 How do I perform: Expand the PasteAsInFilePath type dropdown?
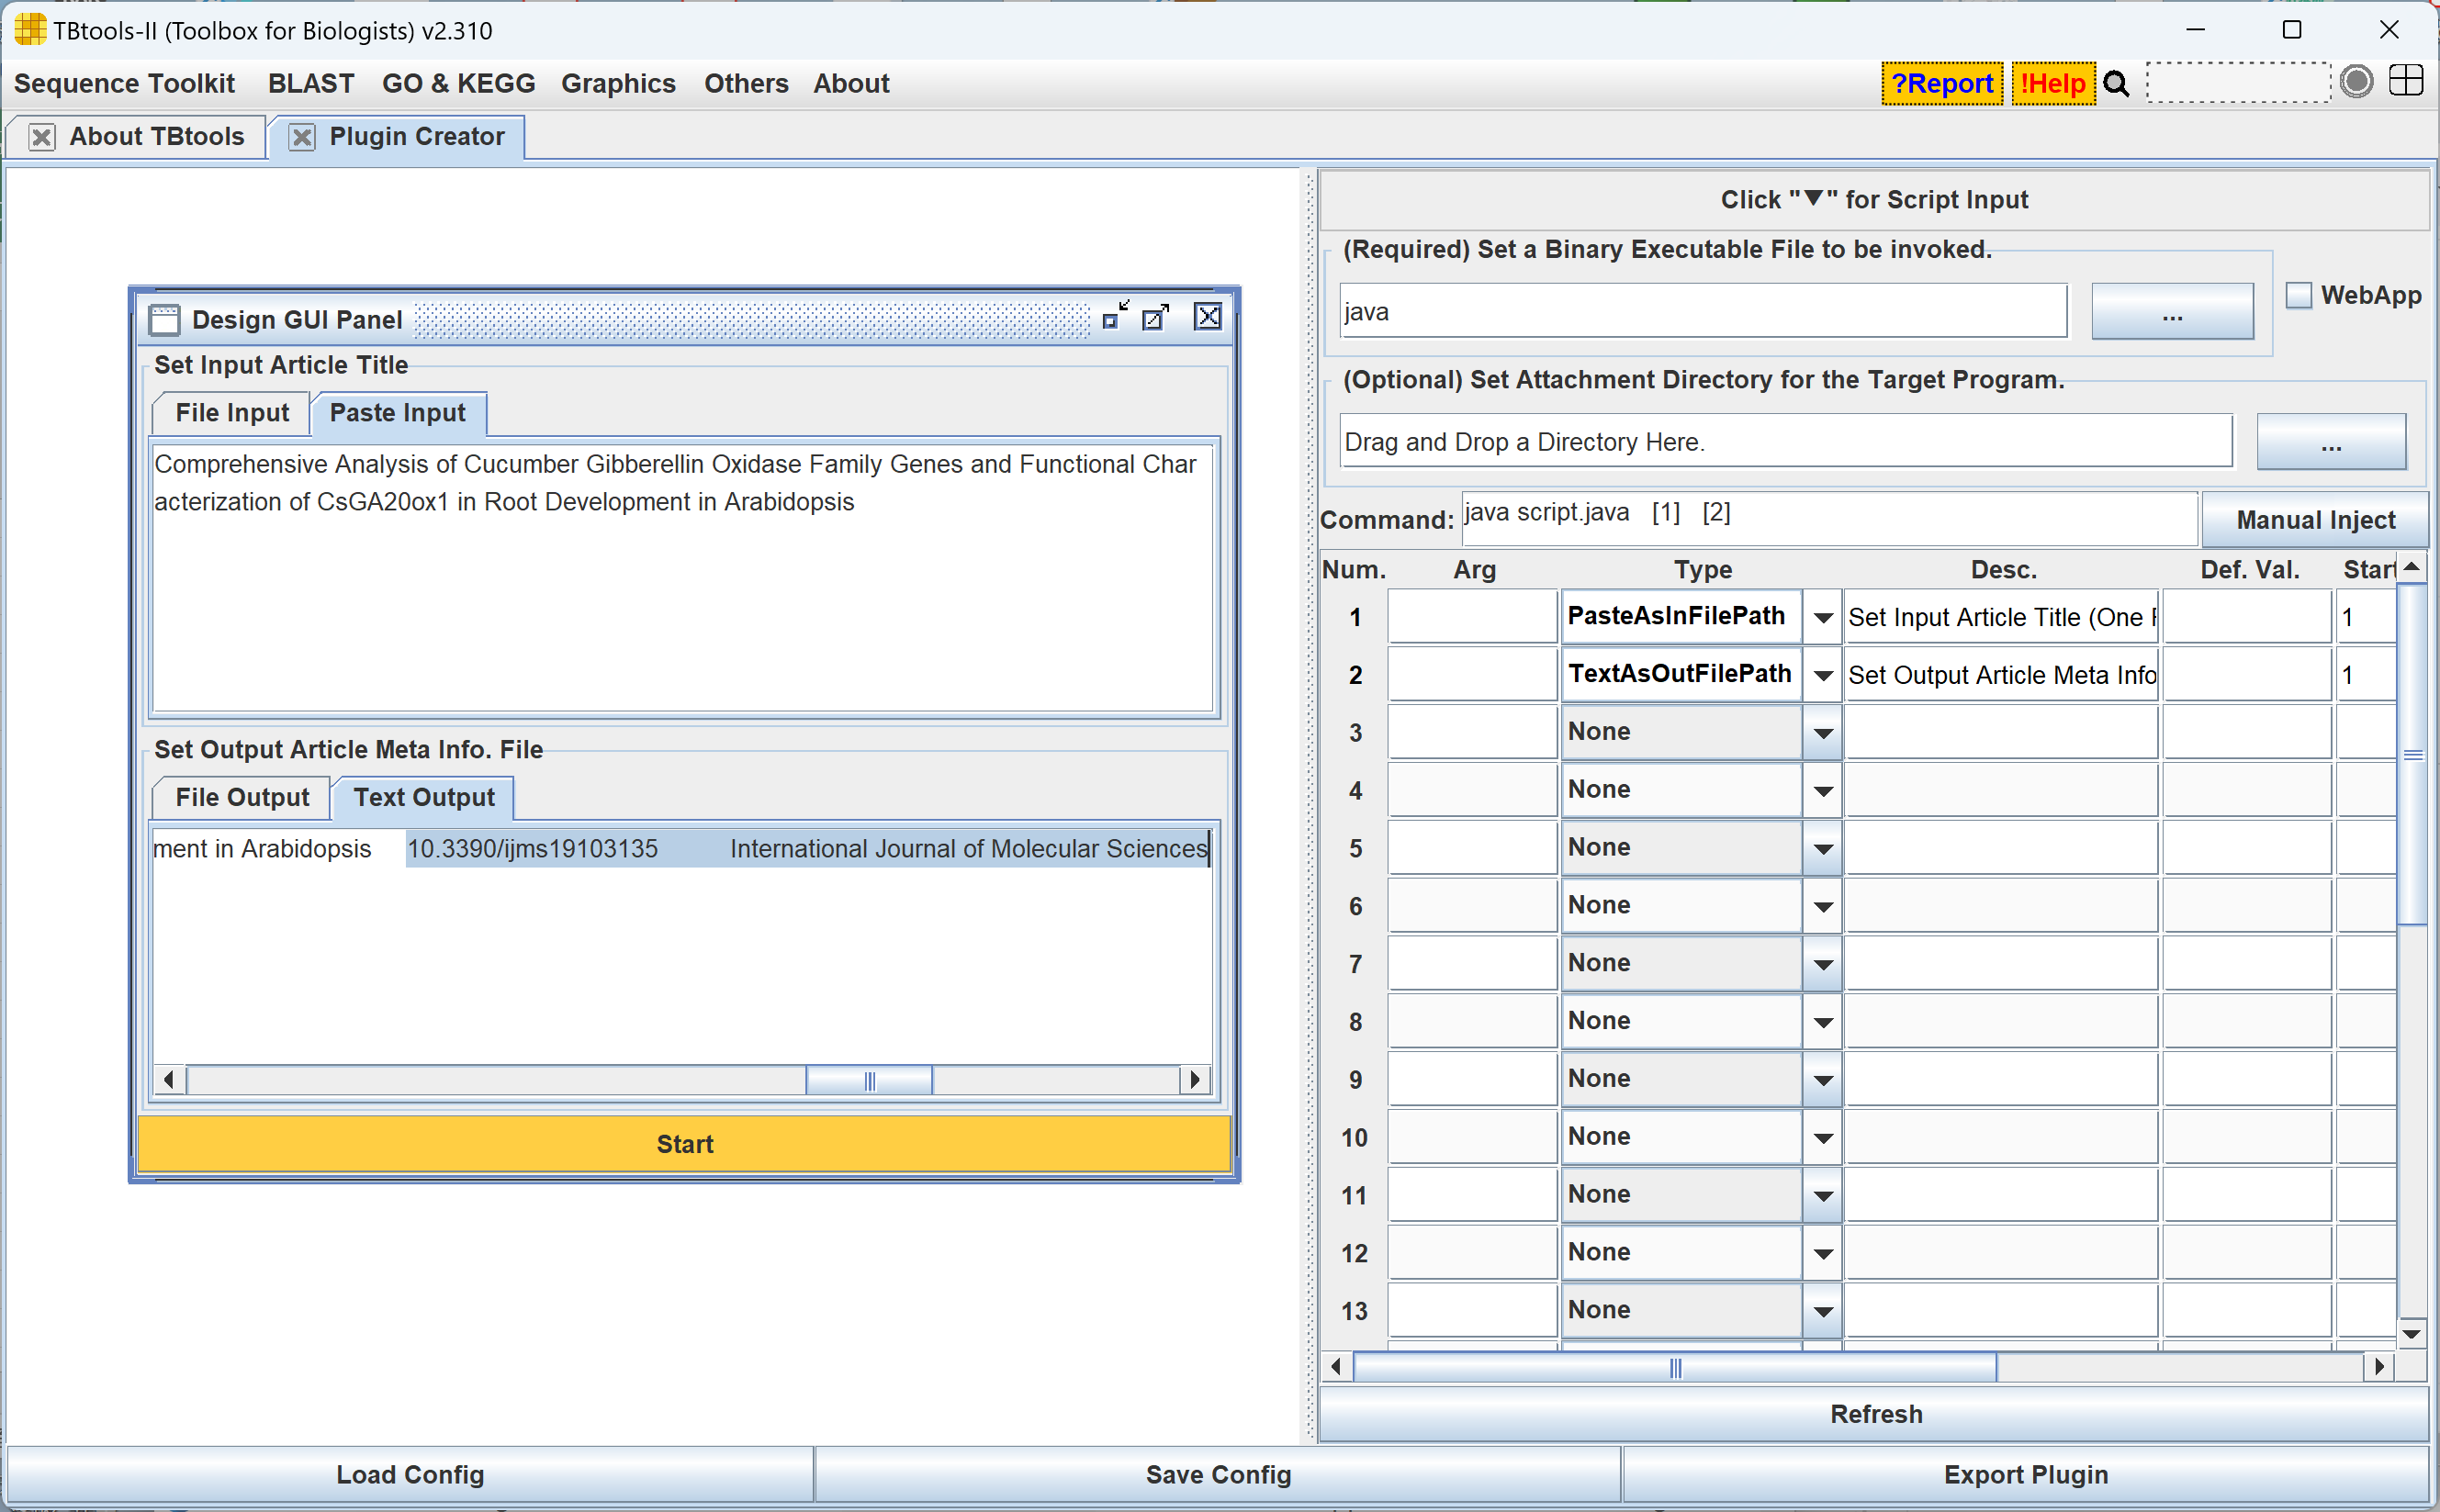click(1823, 617)
